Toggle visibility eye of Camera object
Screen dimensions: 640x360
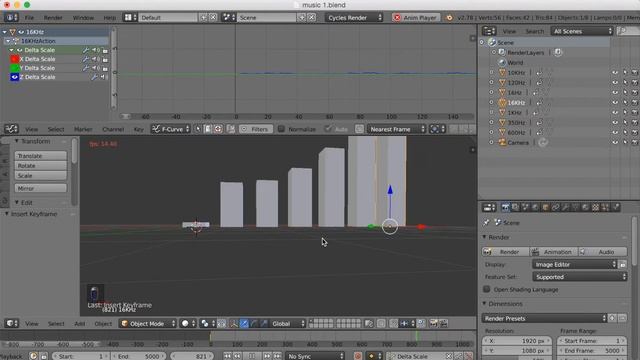point(615,142)
